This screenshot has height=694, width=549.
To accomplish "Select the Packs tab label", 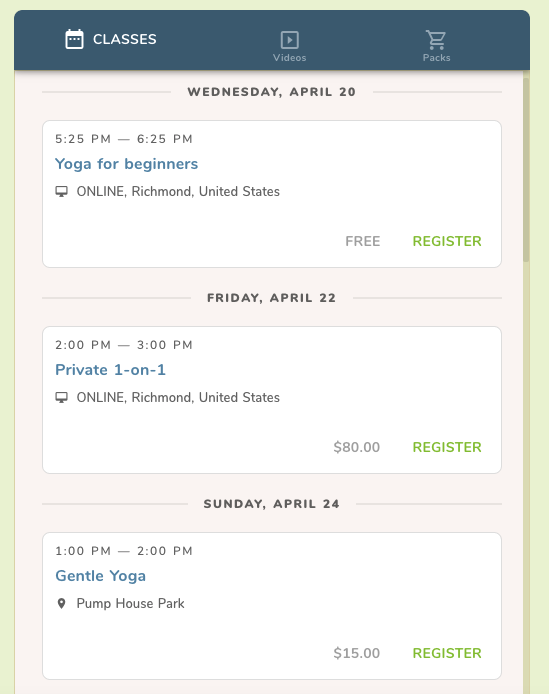I will 436,58.
